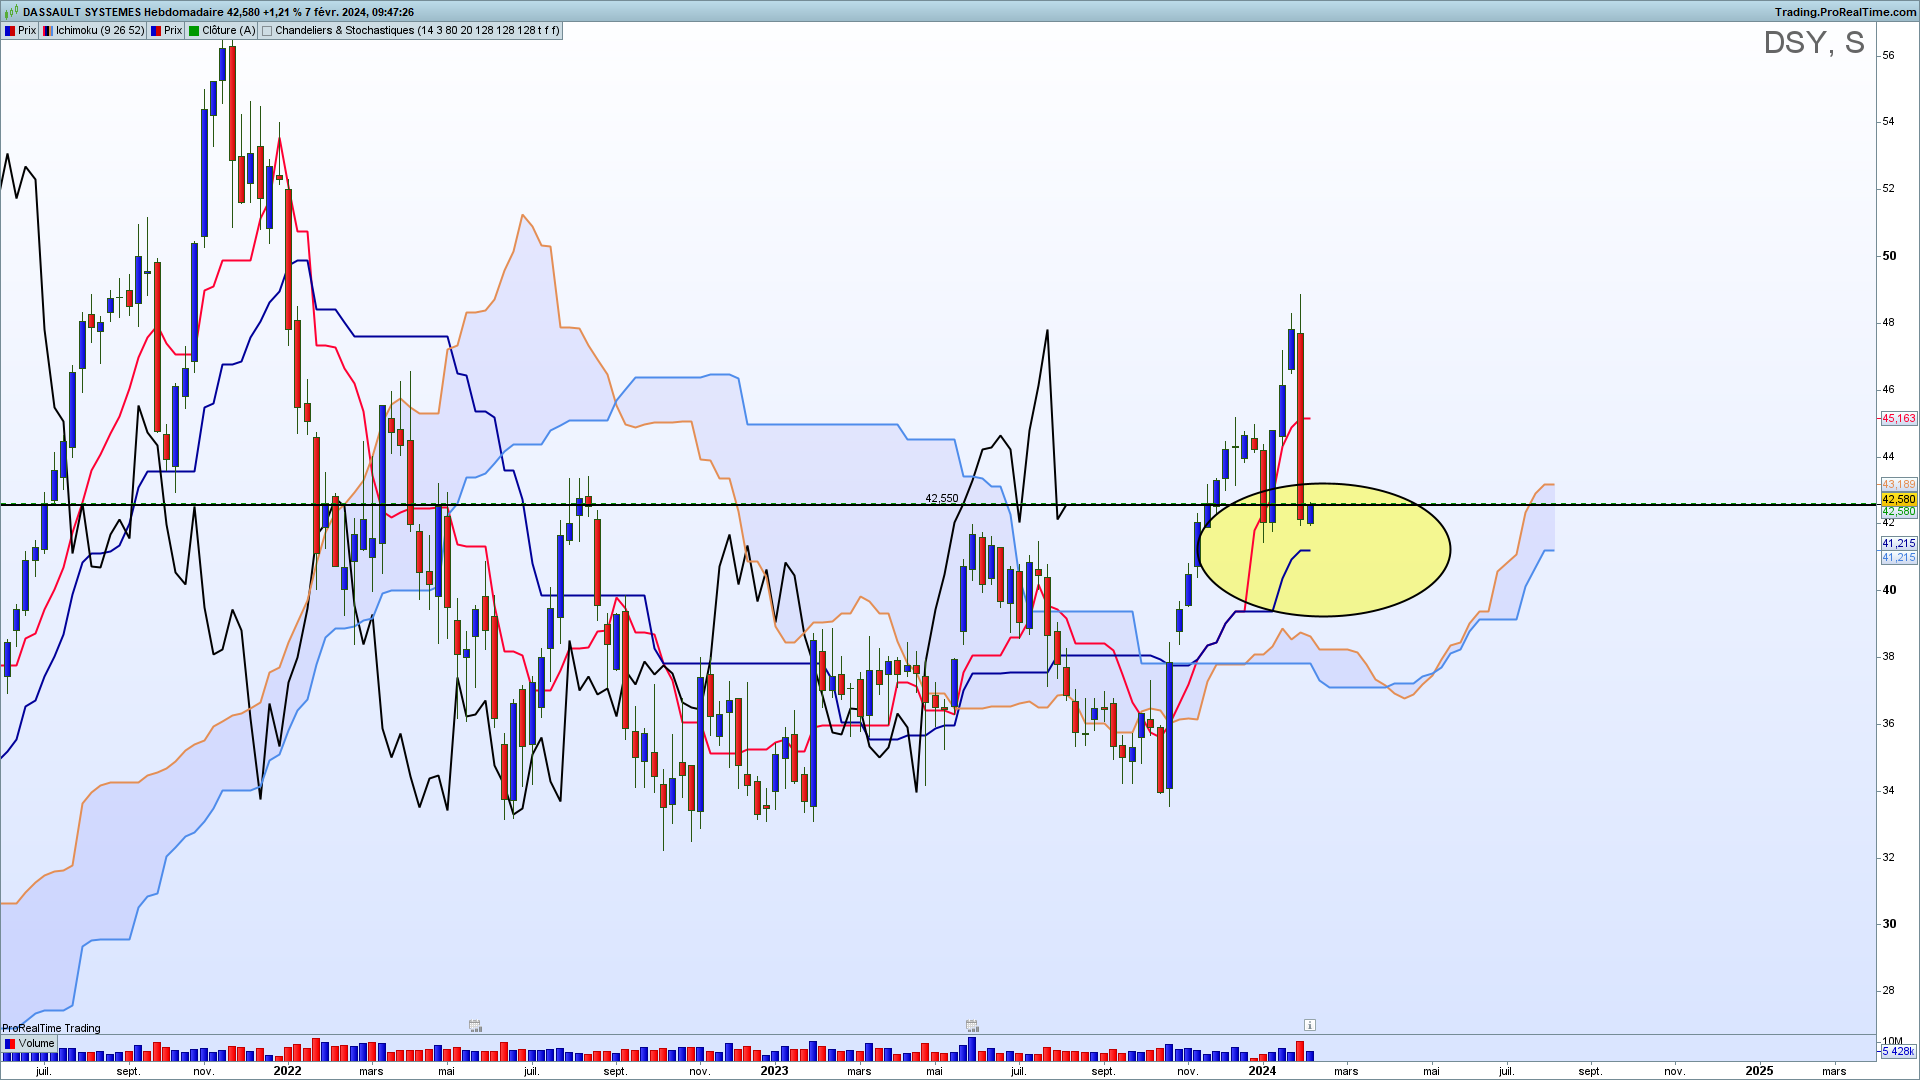Select the light blue 41,215 price label

1899,557
